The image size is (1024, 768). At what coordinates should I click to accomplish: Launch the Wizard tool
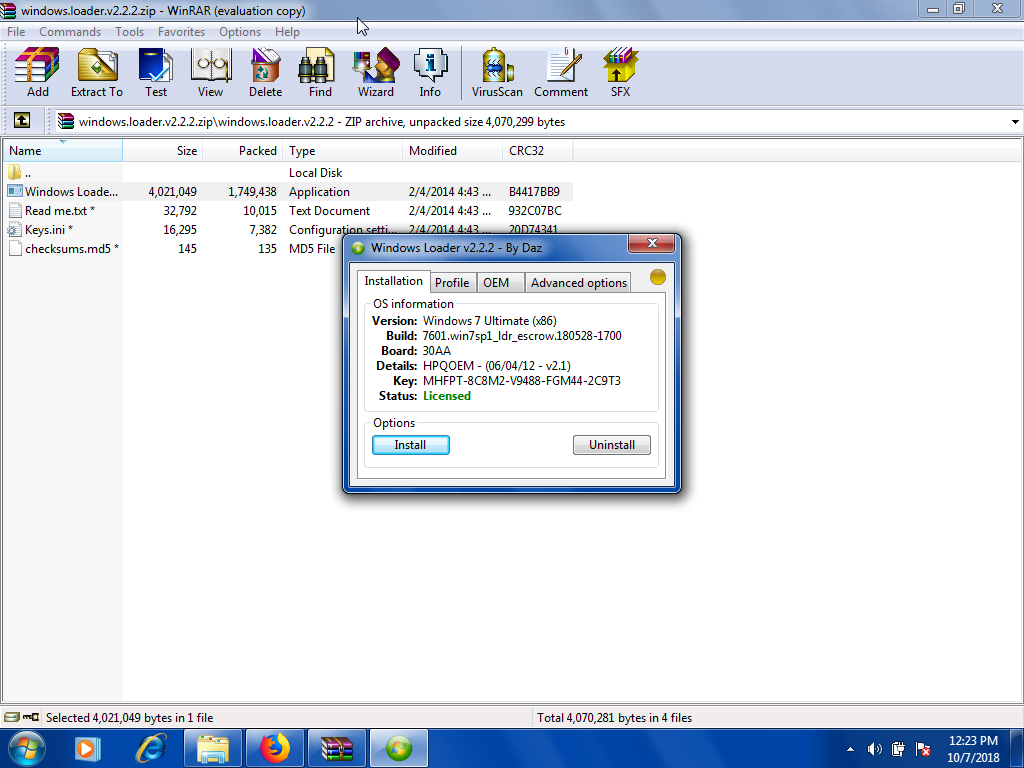pyautogui.click(x=376, y=72)
